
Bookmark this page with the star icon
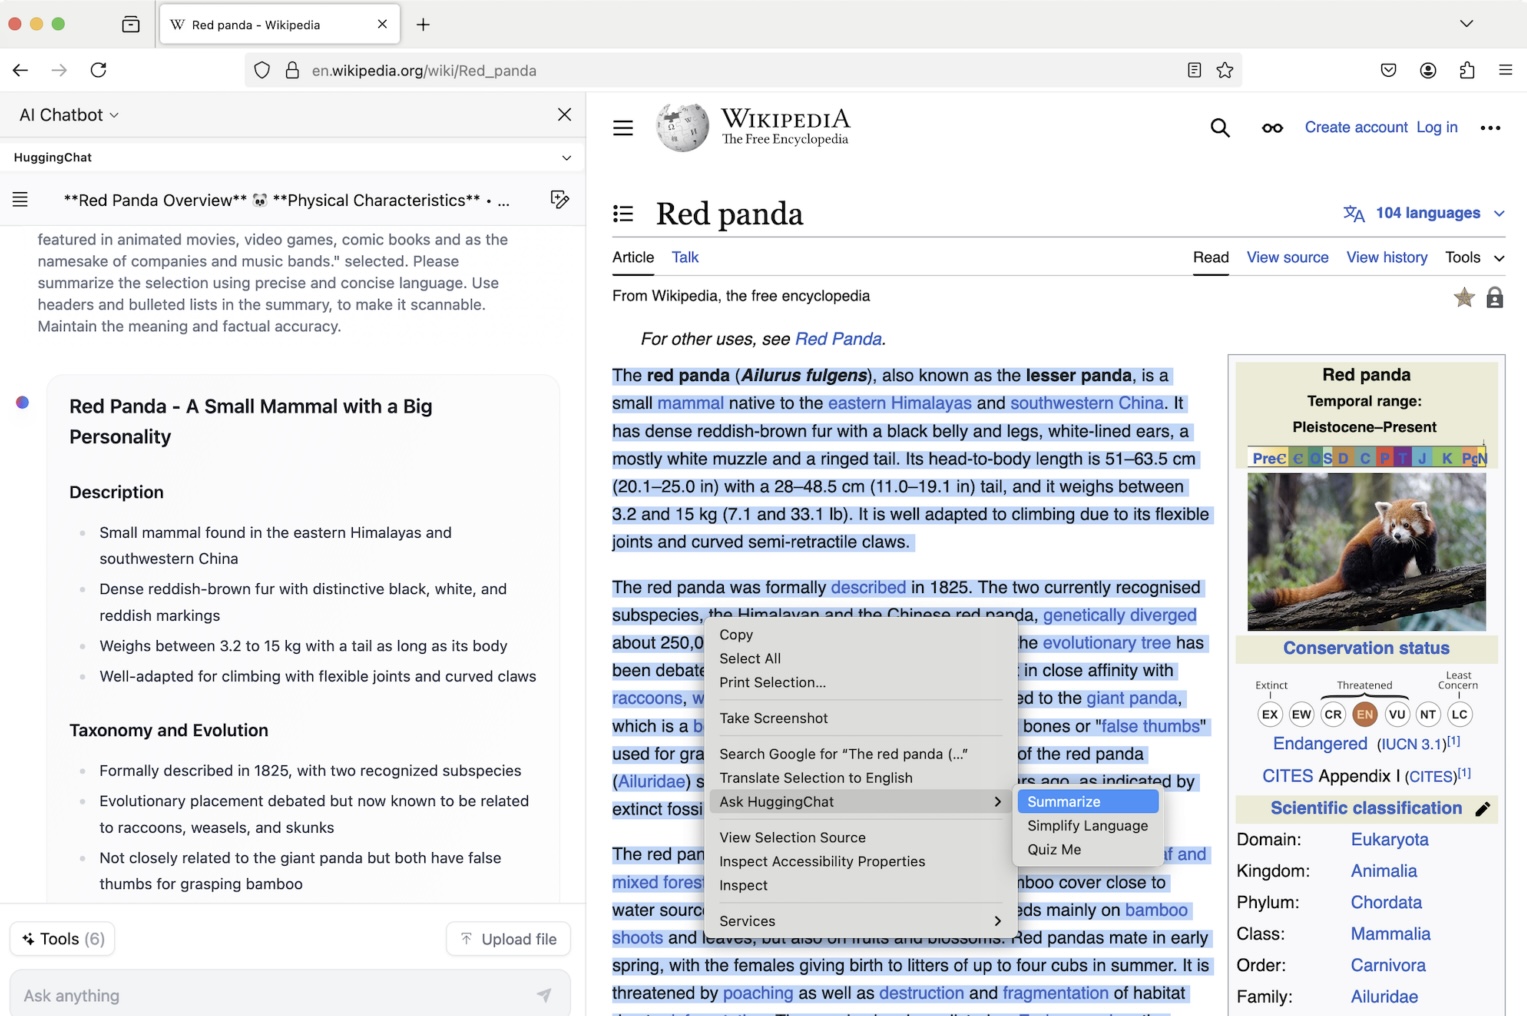point(1225,70)
